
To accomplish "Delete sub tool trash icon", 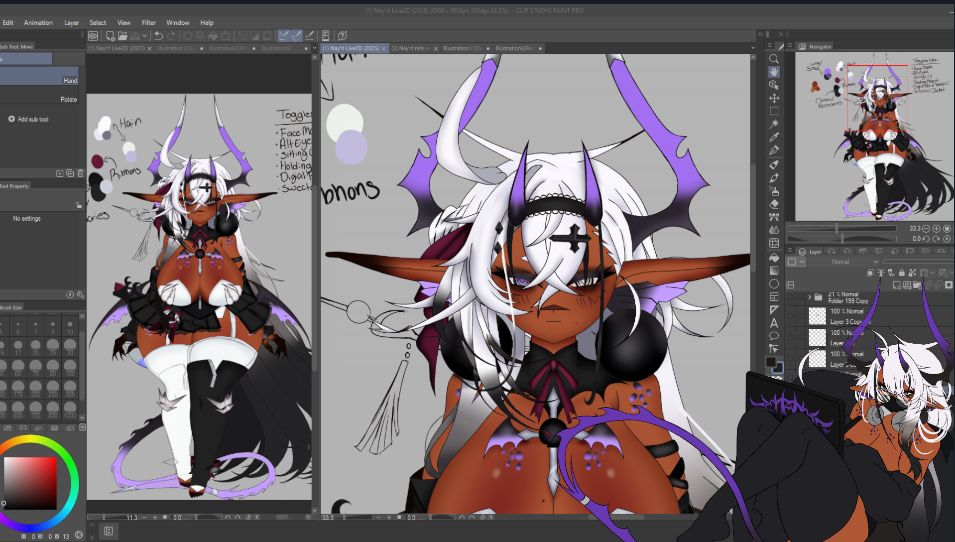I will tap(80, 174).
